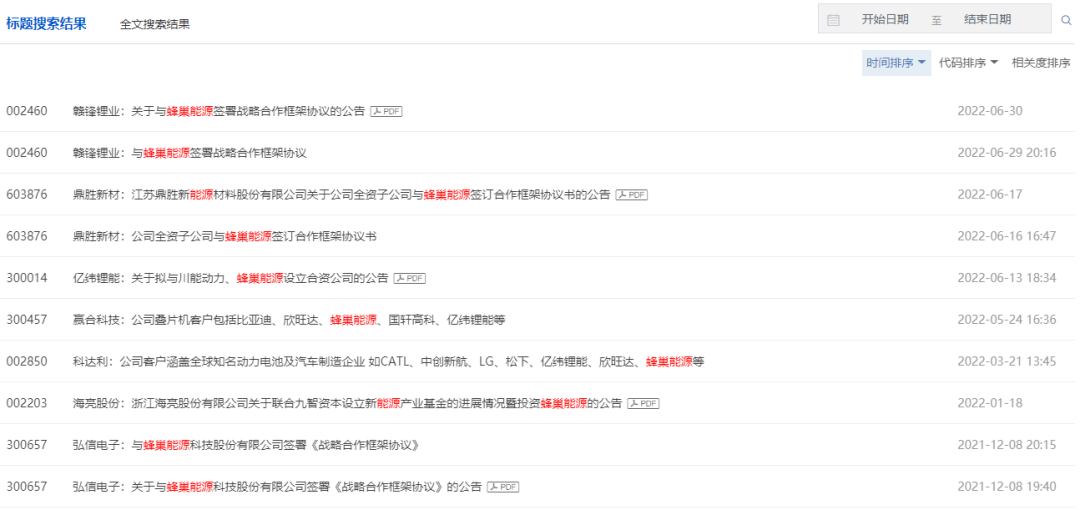Open PDF icon for 弘信电子 19:40 announcement
Viewport: 1080px width, 510px height.
coord(503,487)
